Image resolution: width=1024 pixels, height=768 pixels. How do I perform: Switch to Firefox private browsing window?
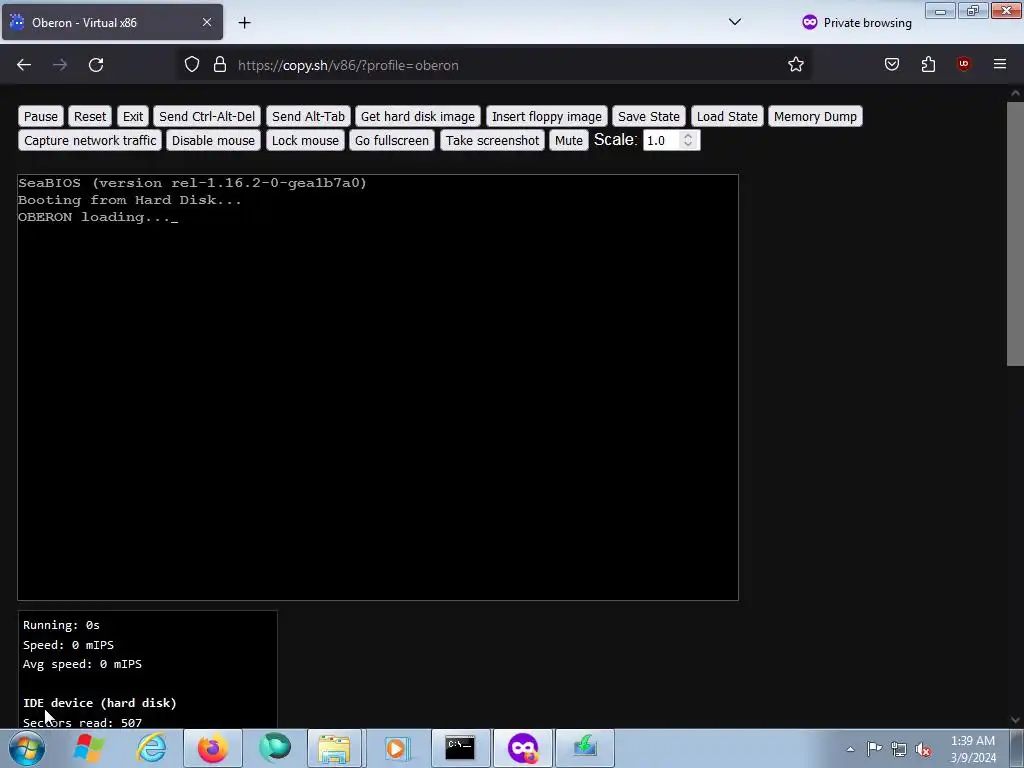point(522,748)
